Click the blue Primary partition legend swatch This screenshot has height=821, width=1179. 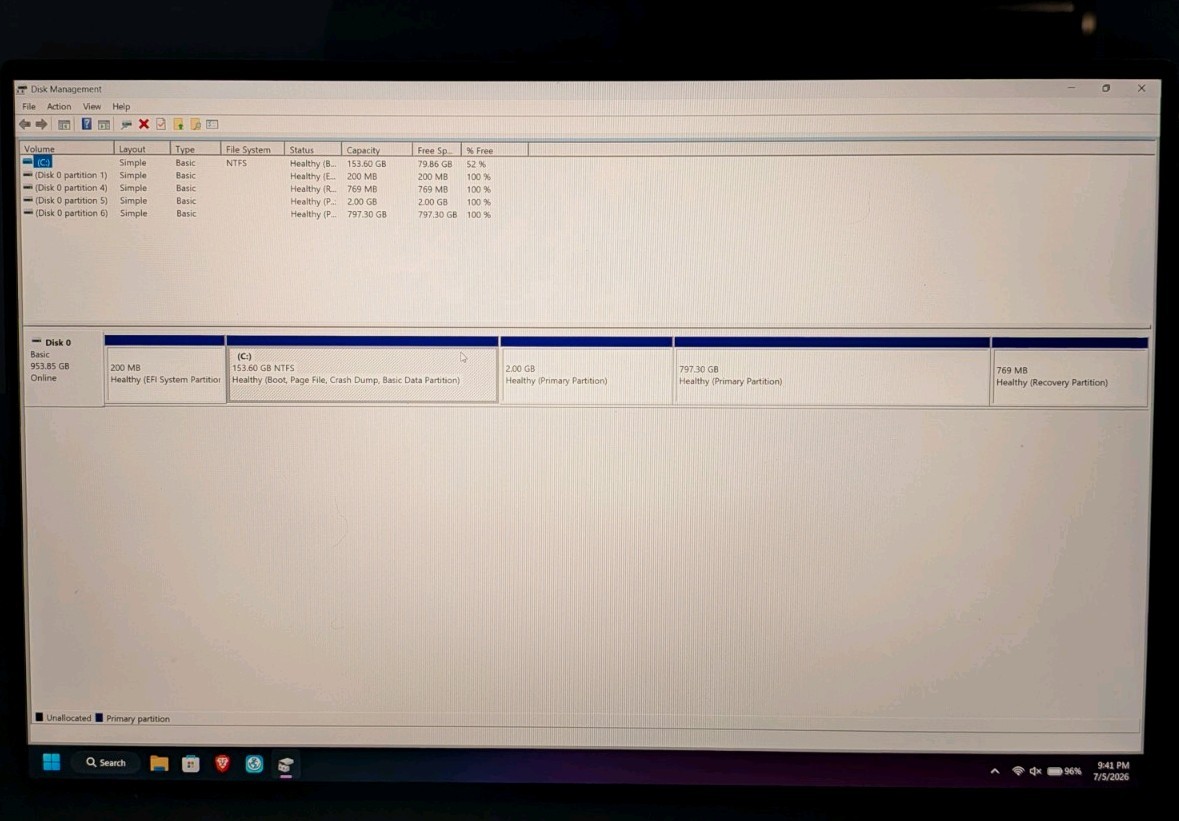[x=99, y=718]
